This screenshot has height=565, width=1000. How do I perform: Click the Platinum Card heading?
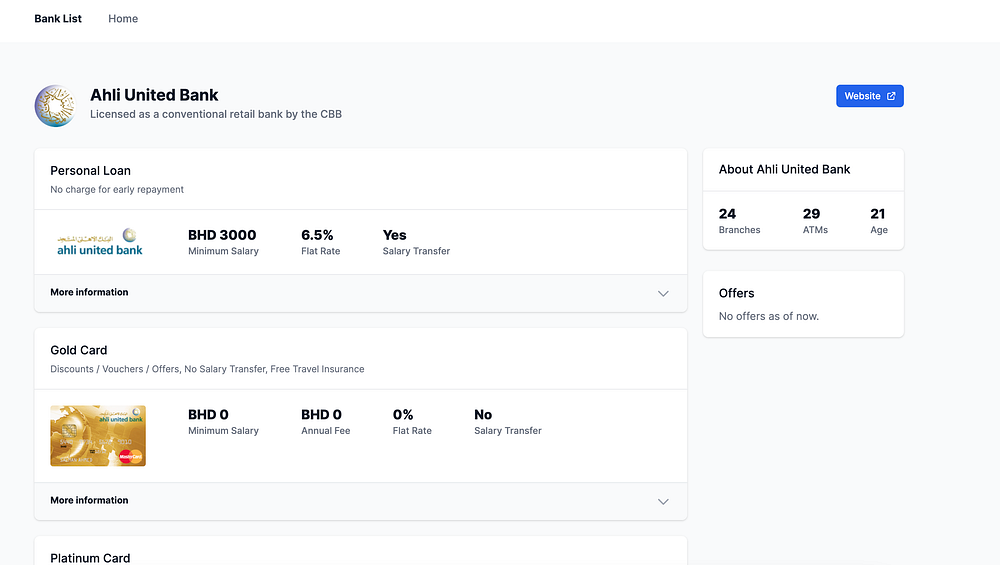(x=90, y=557)
